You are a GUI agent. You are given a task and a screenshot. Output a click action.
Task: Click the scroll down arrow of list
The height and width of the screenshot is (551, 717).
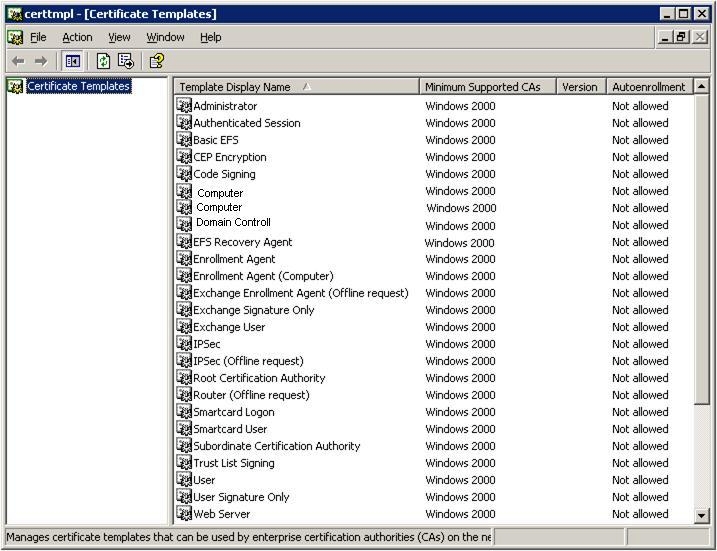pyautogui.click(x=701, y=516)
